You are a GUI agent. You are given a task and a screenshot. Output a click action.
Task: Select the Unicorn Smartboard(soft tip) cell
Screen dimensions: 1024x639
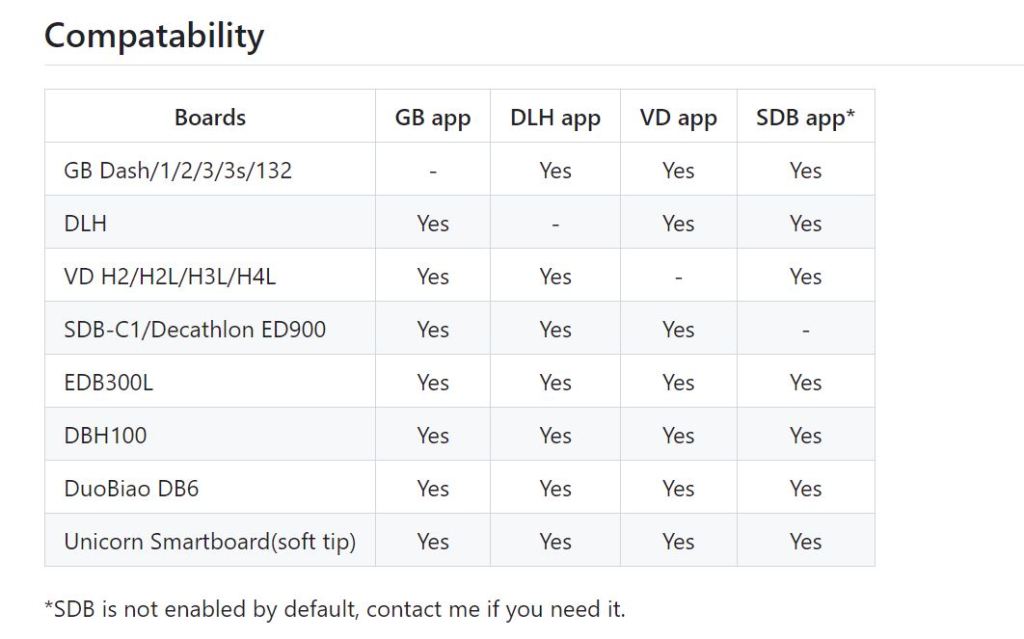210,541
